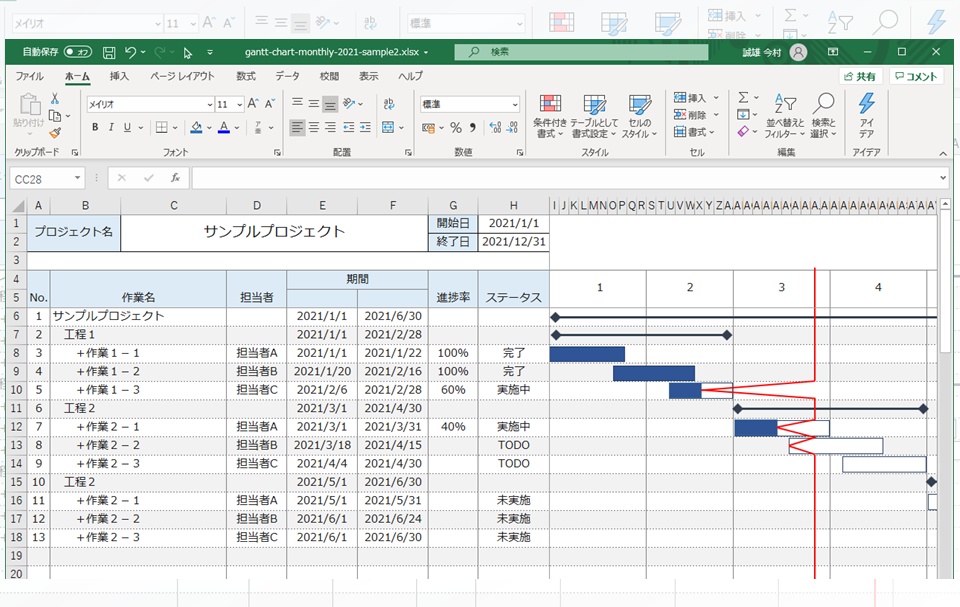Click the Paste clipboard icon
Image resolution: width=960 pixels, height=607 pixels.
[29, 105]
